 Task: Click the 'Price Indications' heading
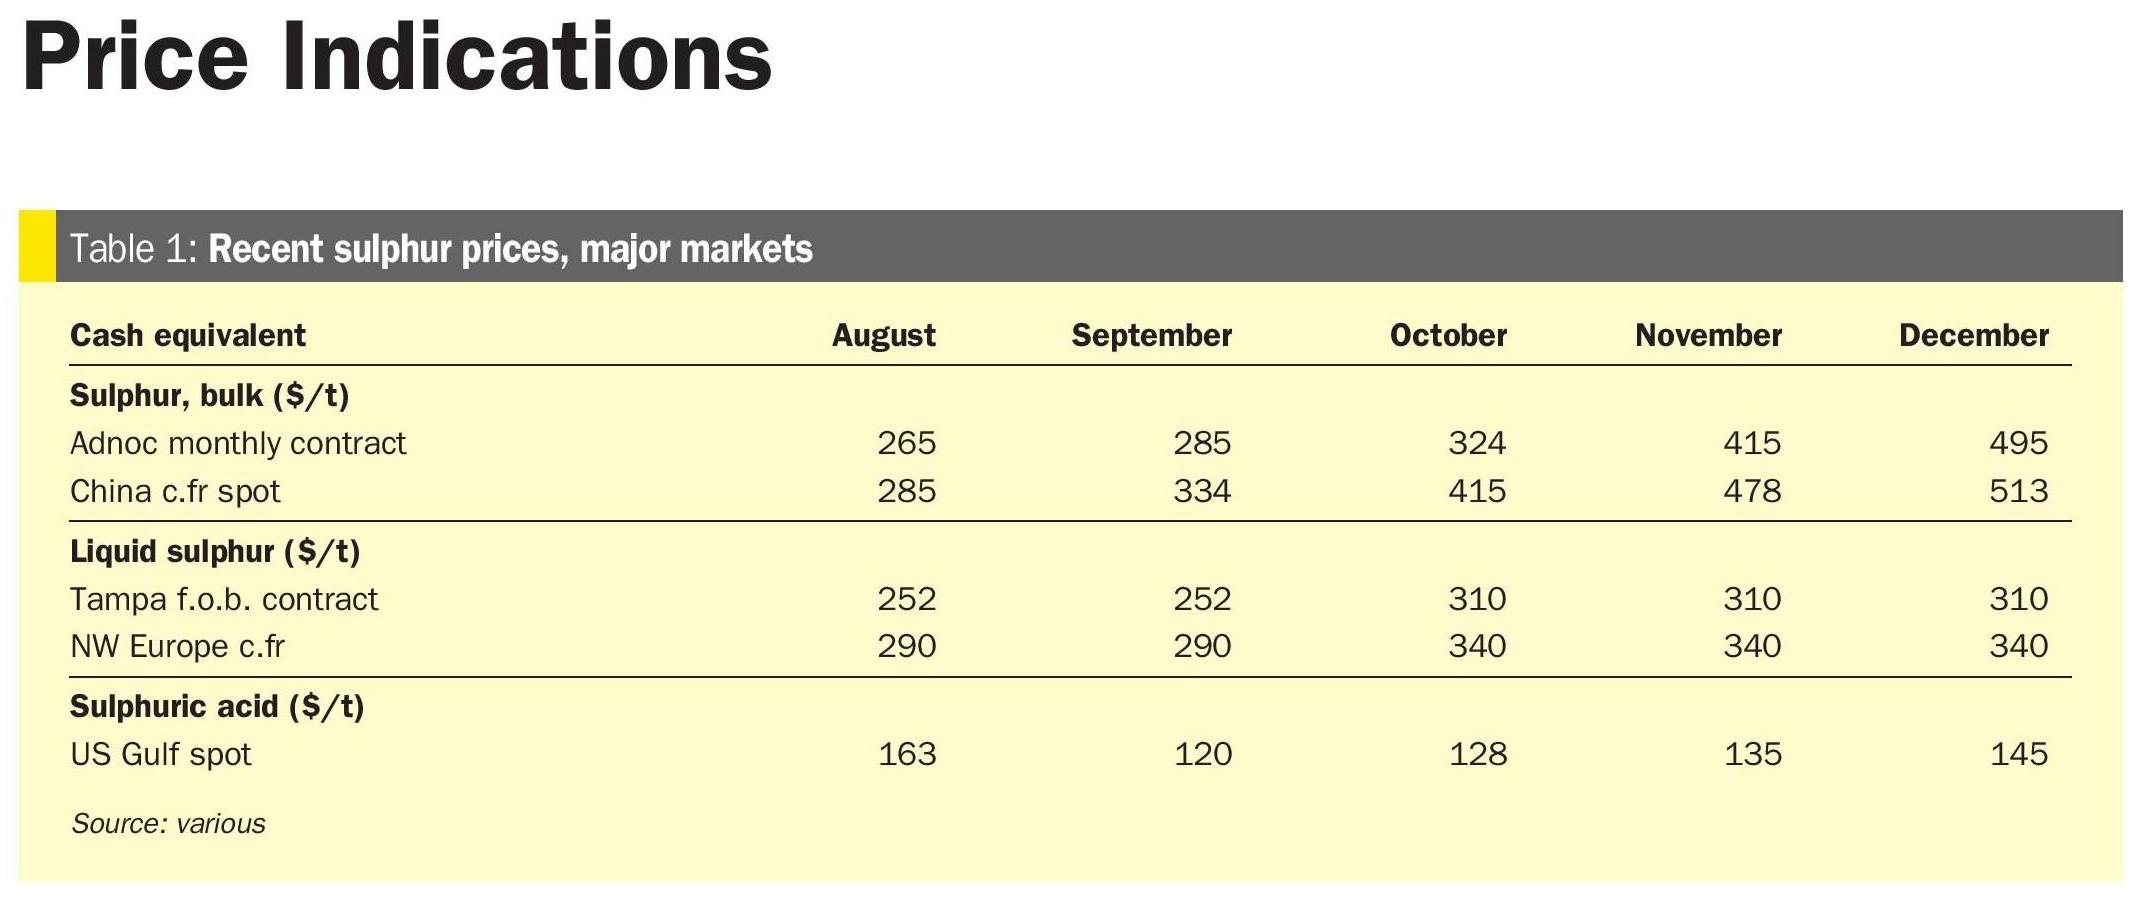tap(396, 58)
